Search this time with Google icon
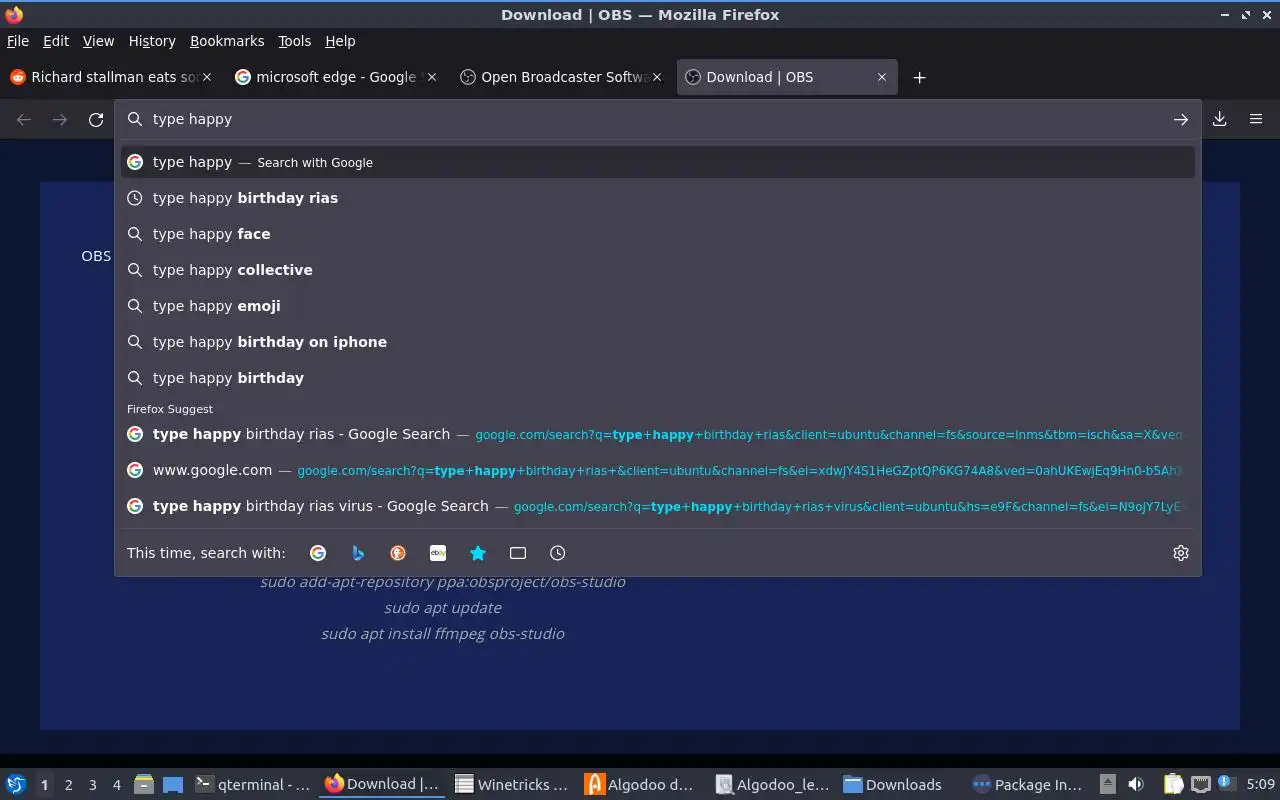Image resolution: width=1280 pixels, height=800 pixels. pyautogui.click(x=318, y=553)
